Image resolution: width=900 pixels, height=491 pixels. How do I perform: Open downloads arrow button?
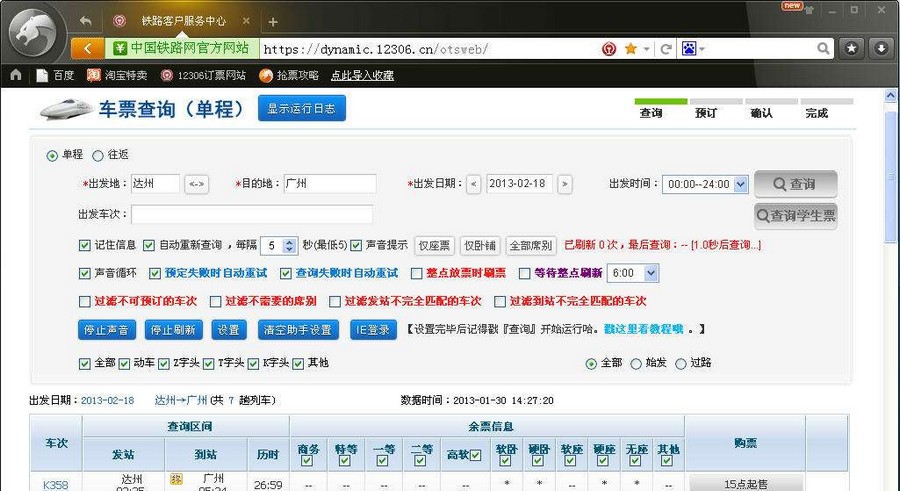click(x=881, y=49)
